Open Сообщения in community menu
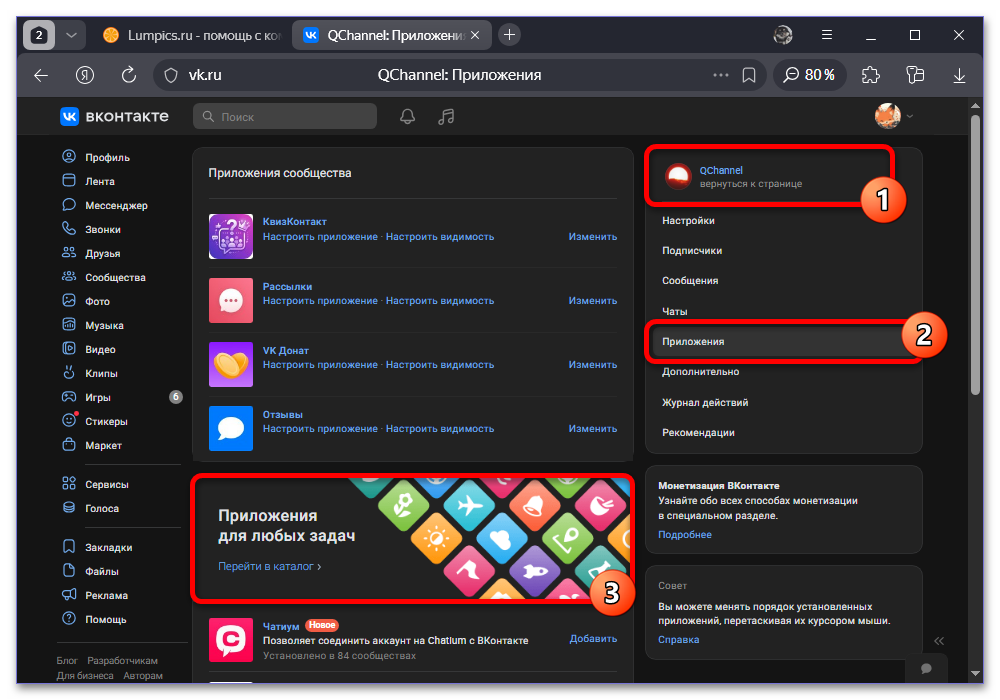 [690, 281]
